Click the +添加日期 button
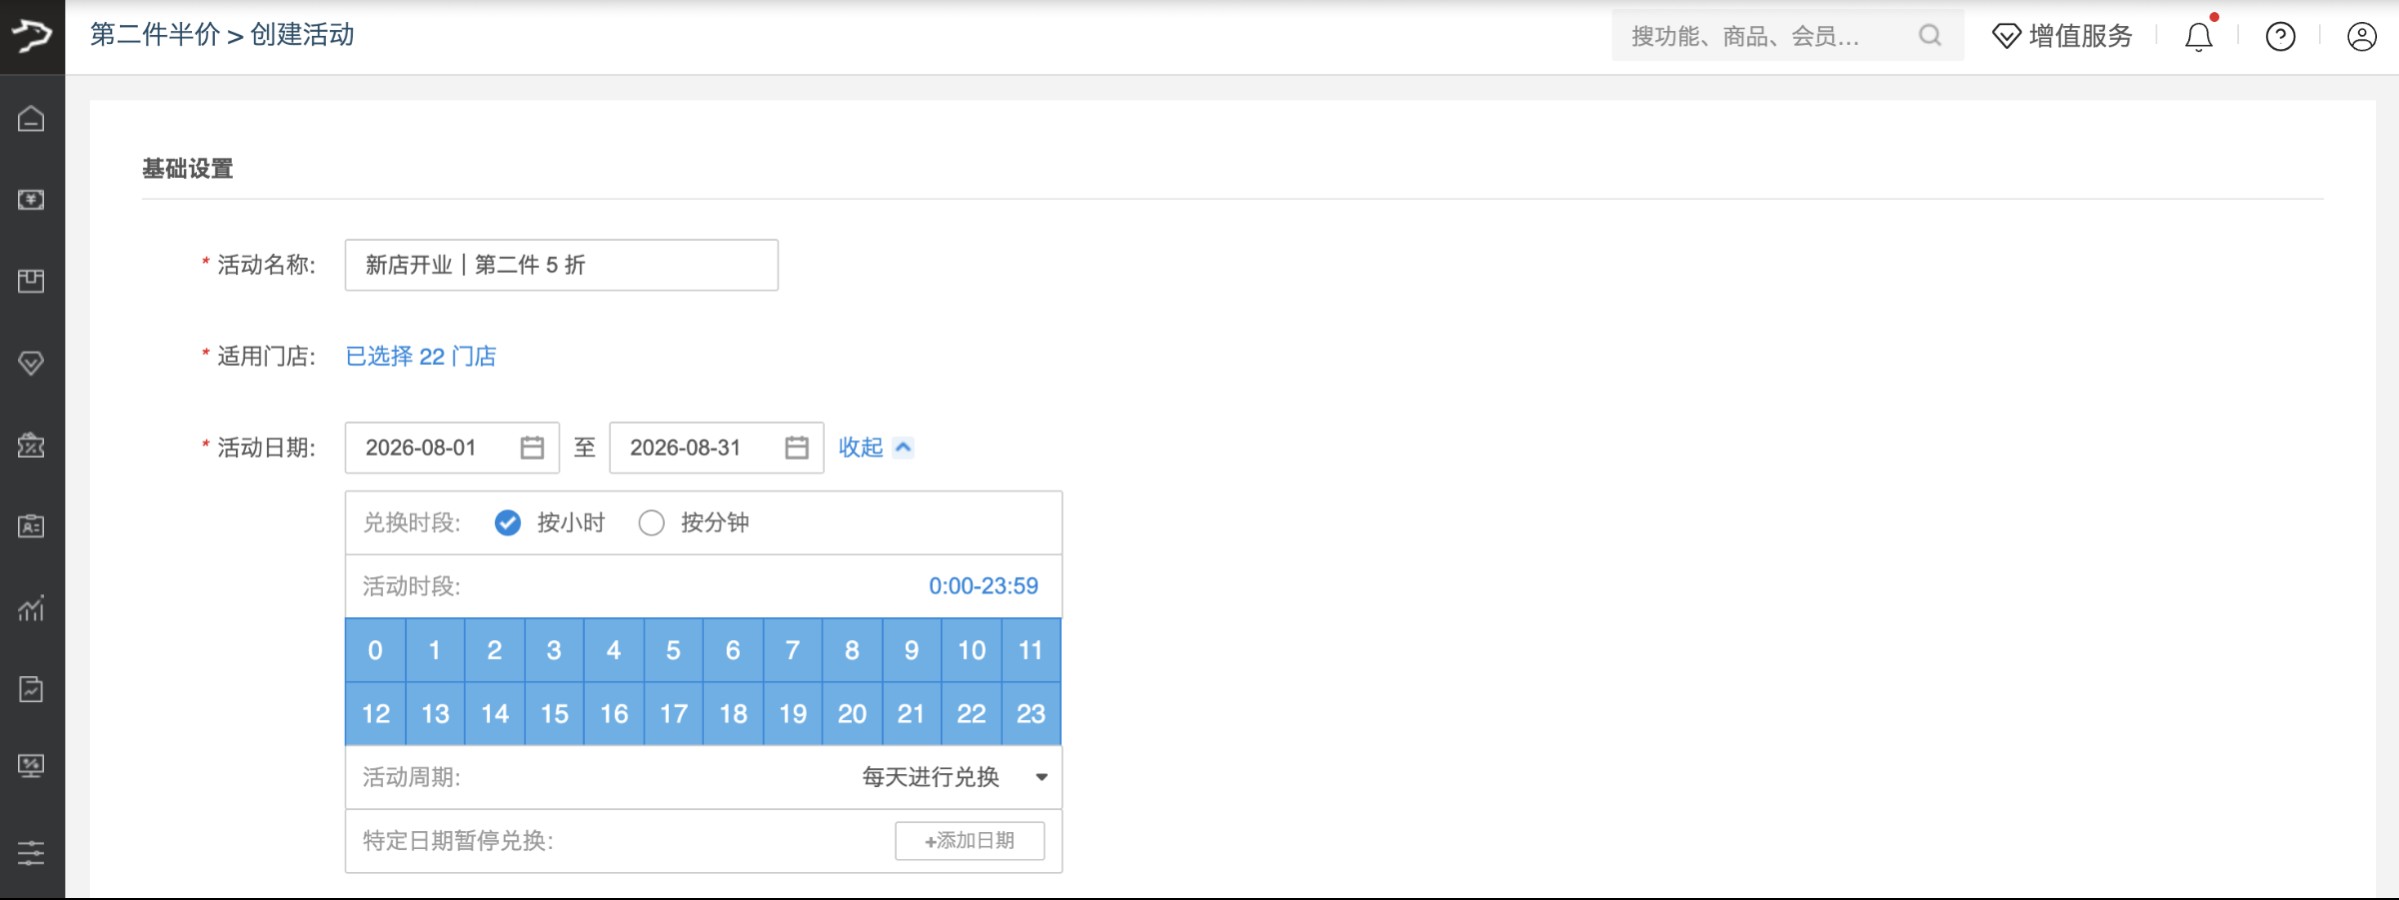The height and width of the screenshot is (900, 2399). click(x=970, y=841)
